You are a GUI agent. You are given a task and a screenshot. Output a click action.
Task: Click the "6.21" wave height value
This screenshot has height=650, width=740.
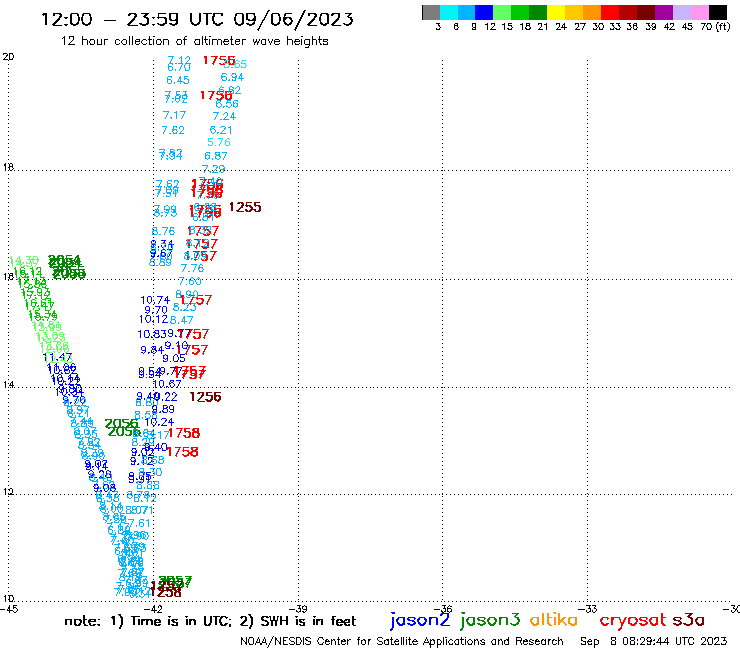click(221, 130)
